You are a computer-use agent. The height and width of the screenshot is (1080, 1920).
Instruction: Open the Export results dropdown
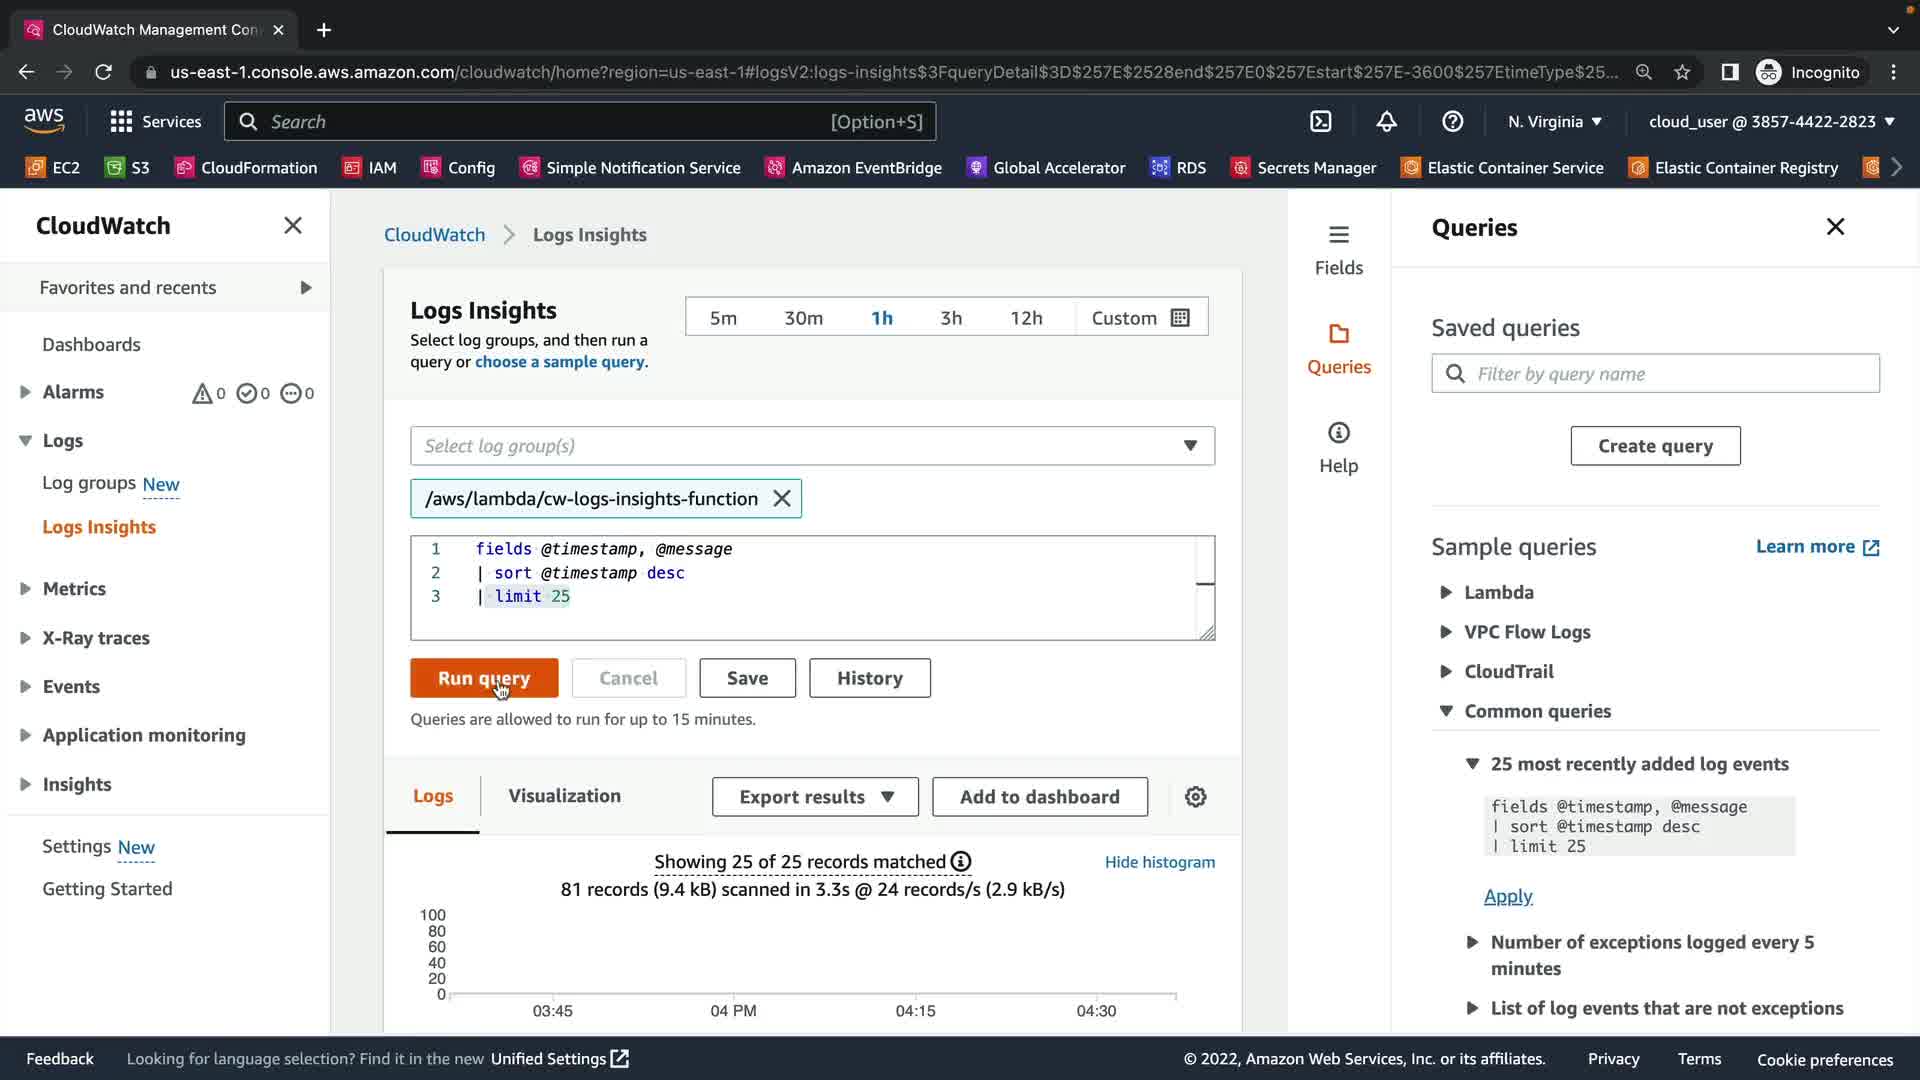(x=815, y=797)
